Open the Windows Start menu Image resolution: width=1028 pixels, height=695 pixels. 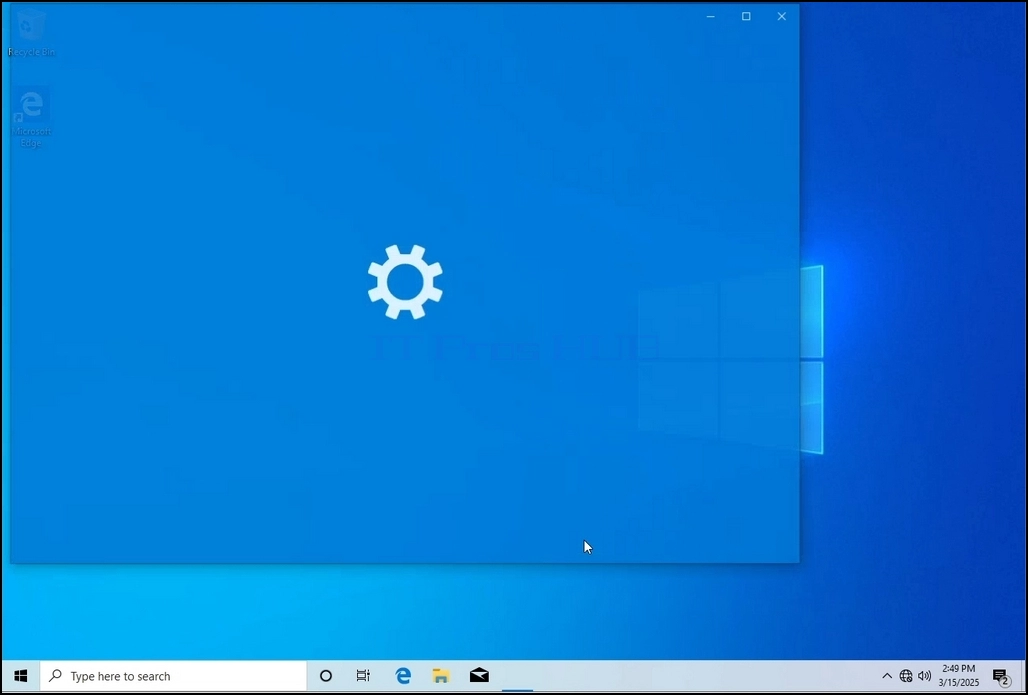(x=20, y=675)
